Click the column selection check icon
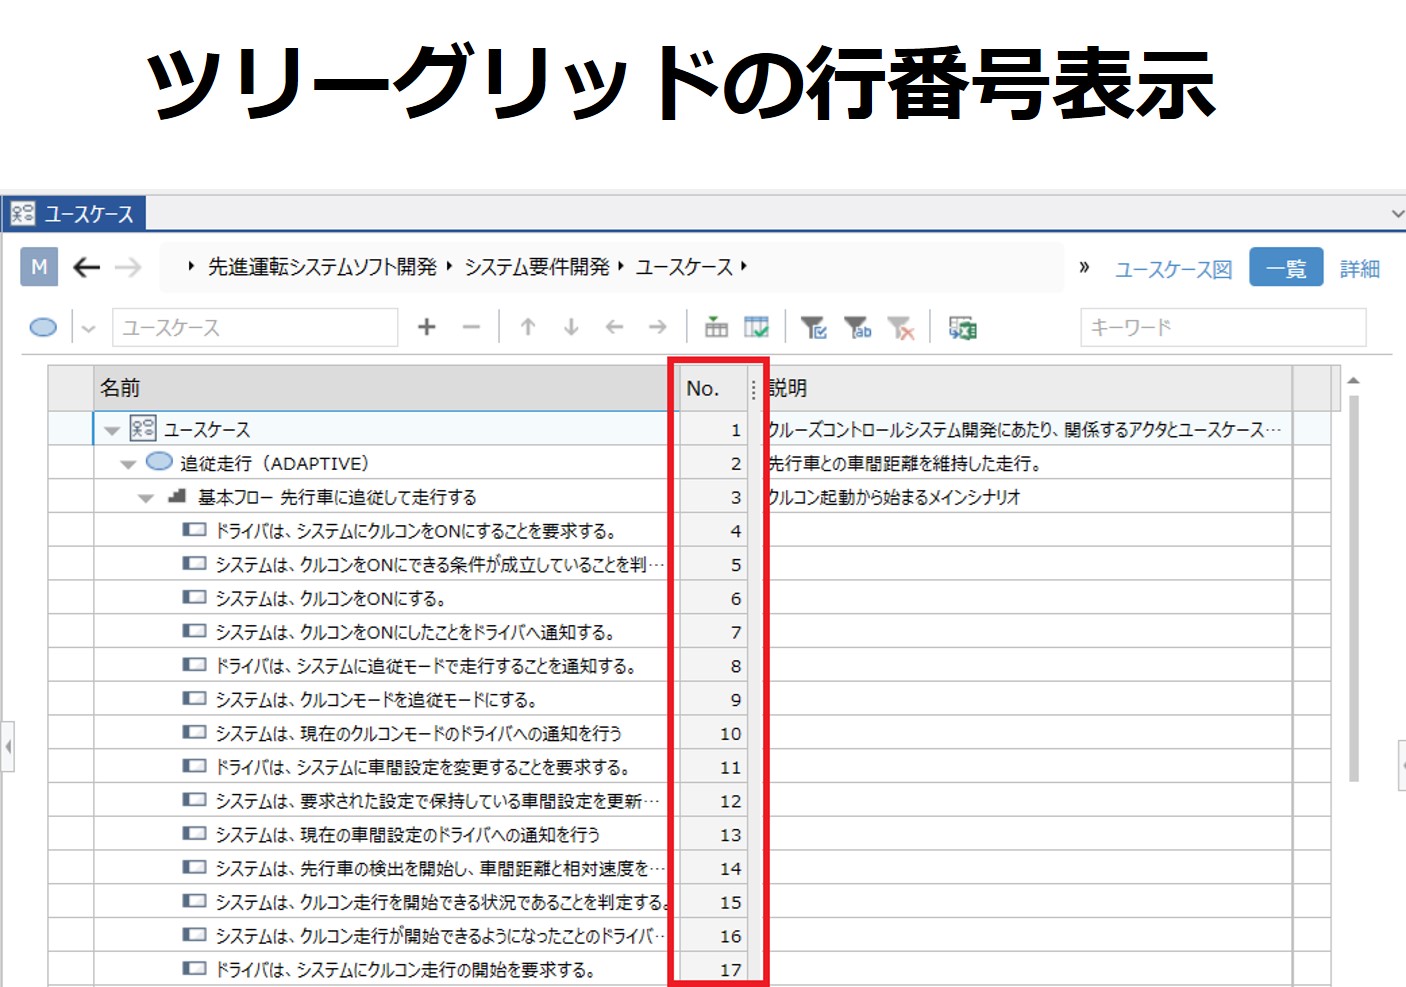1406x987 pixels. [x=757, y=327]
